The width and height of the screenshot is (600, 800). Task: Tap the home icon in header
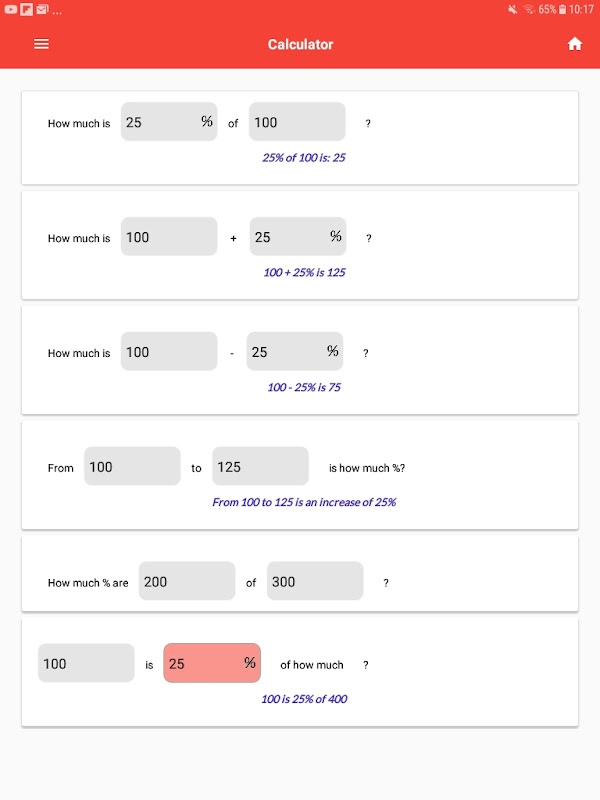[x=574, y=44]
